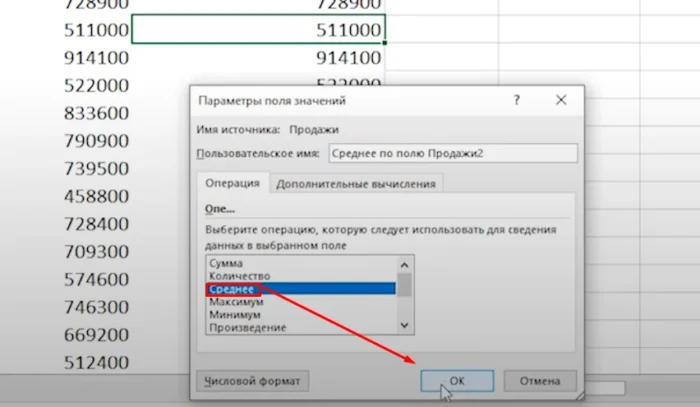Choose Произведение in the operation list
Viewport: 700px width, 407px height.
(247, 327)
